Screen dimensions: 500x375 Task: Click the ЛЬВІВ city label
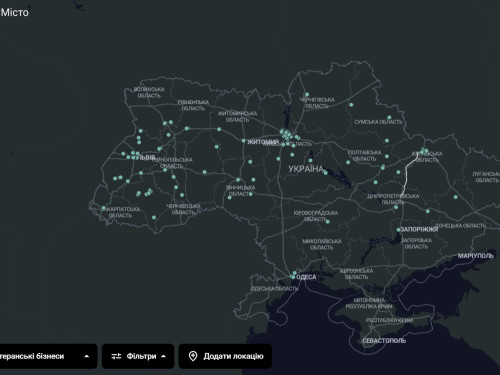pos(147,158)
